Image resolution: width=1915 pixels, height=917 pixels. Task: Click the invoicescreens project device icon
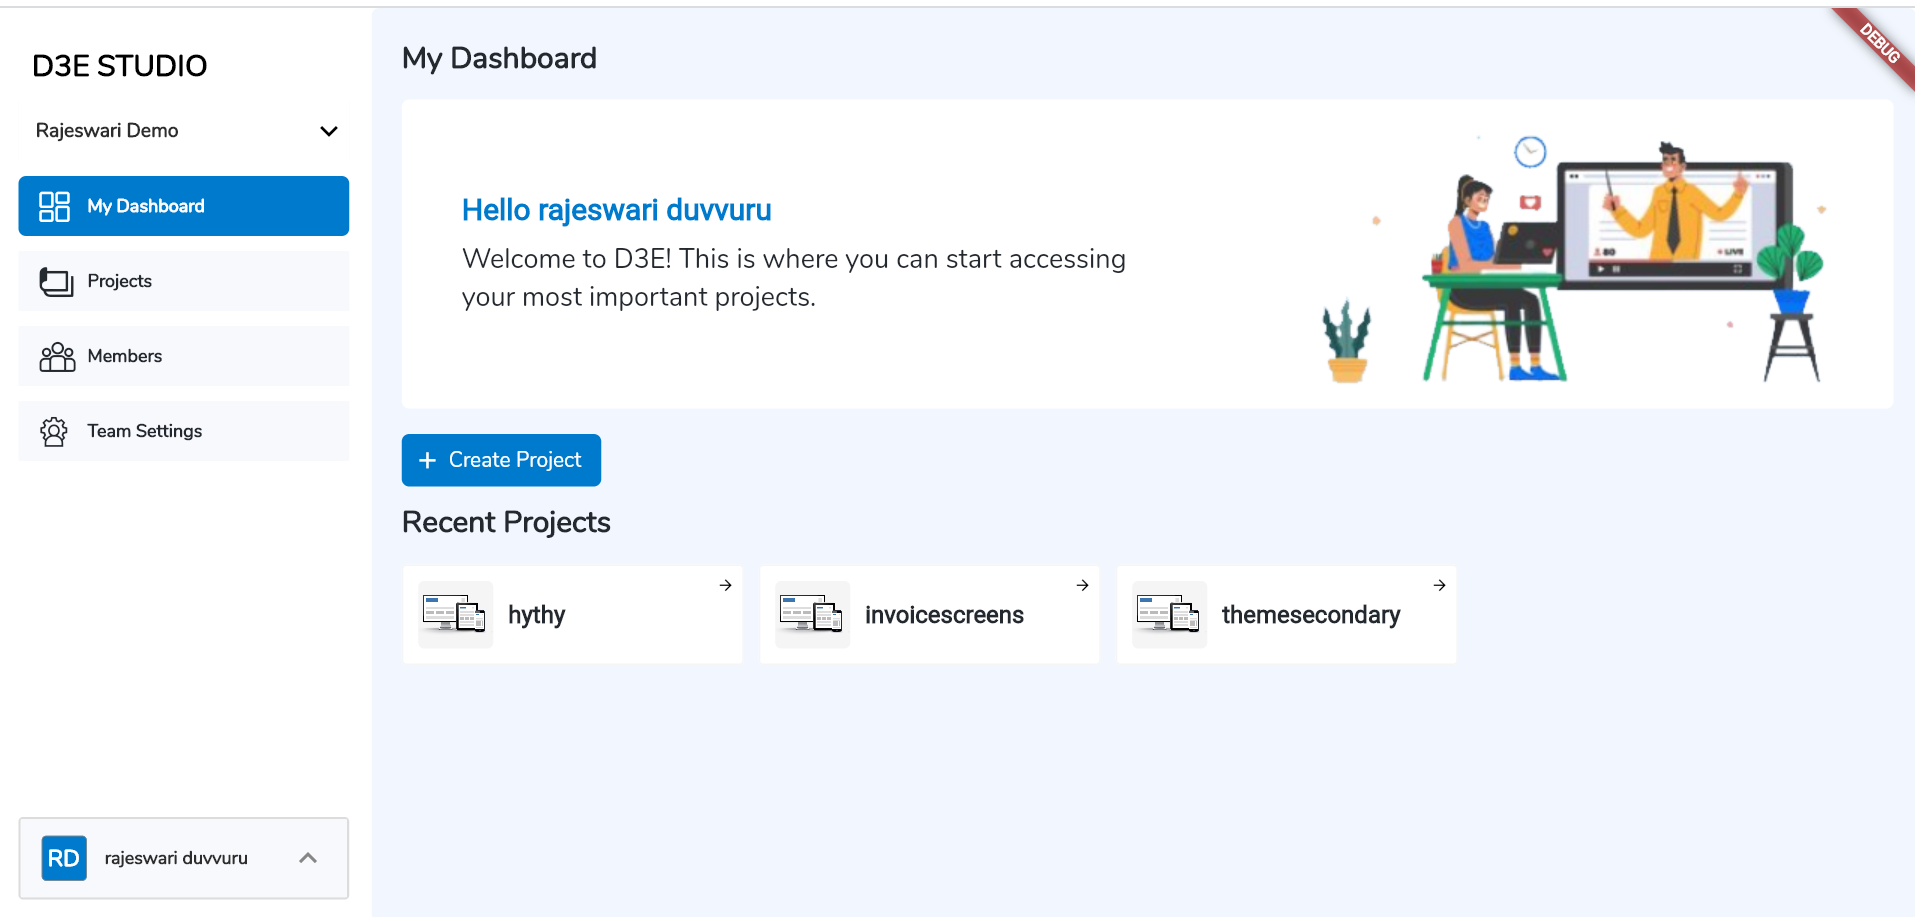click(x=812, y=614)
